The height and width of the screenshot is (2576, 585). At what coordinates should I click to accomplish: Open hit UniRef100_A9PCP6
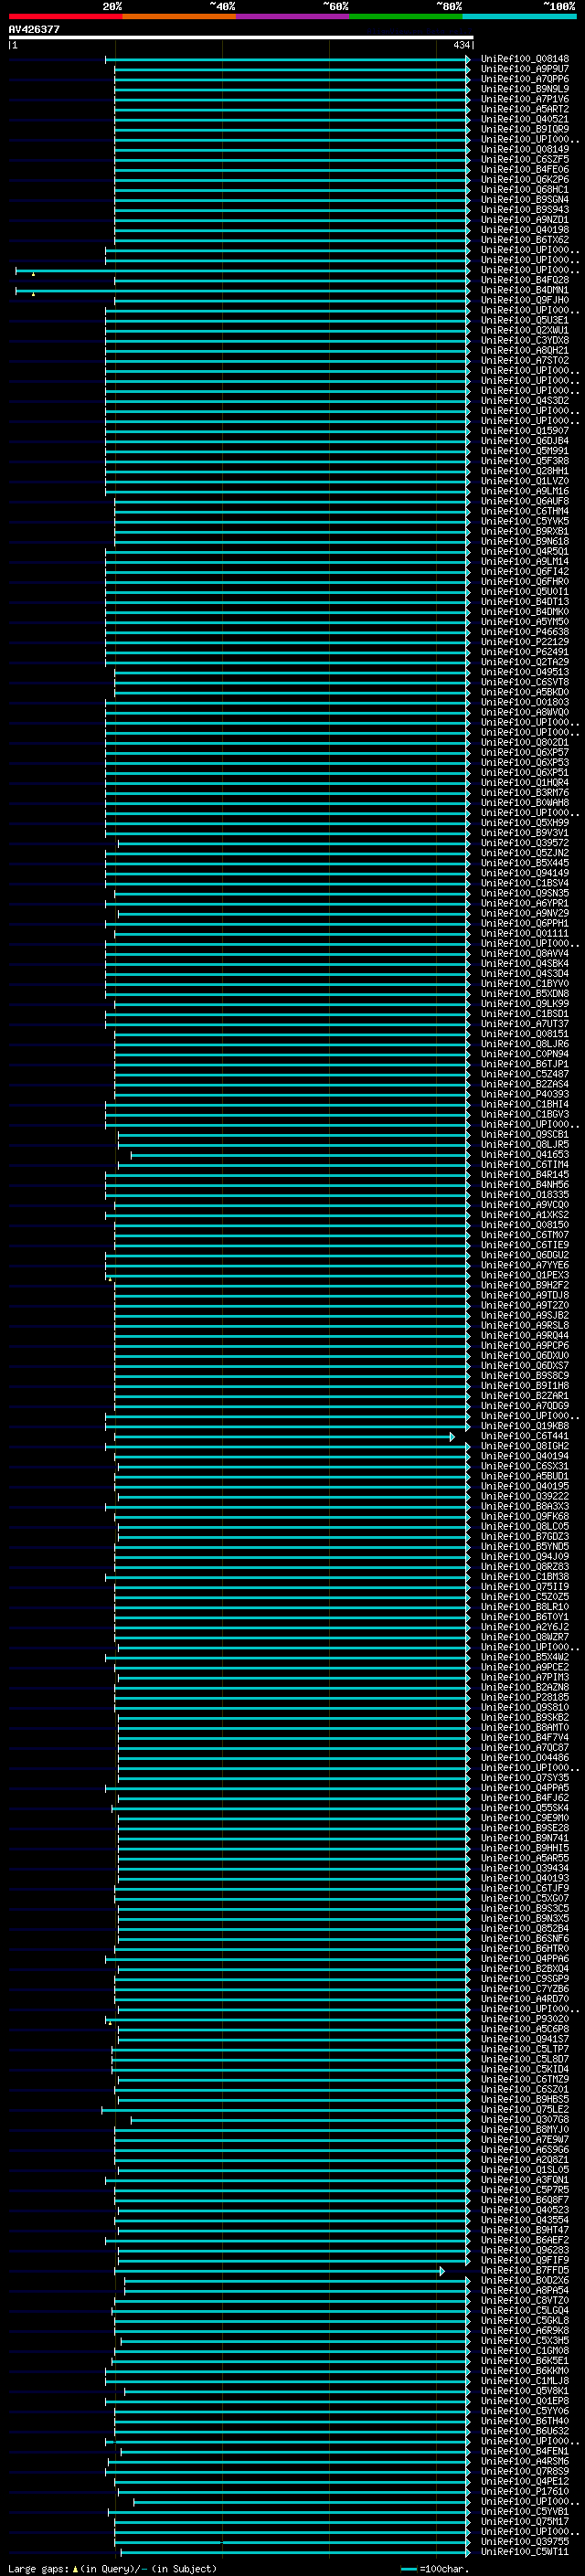525,1345
